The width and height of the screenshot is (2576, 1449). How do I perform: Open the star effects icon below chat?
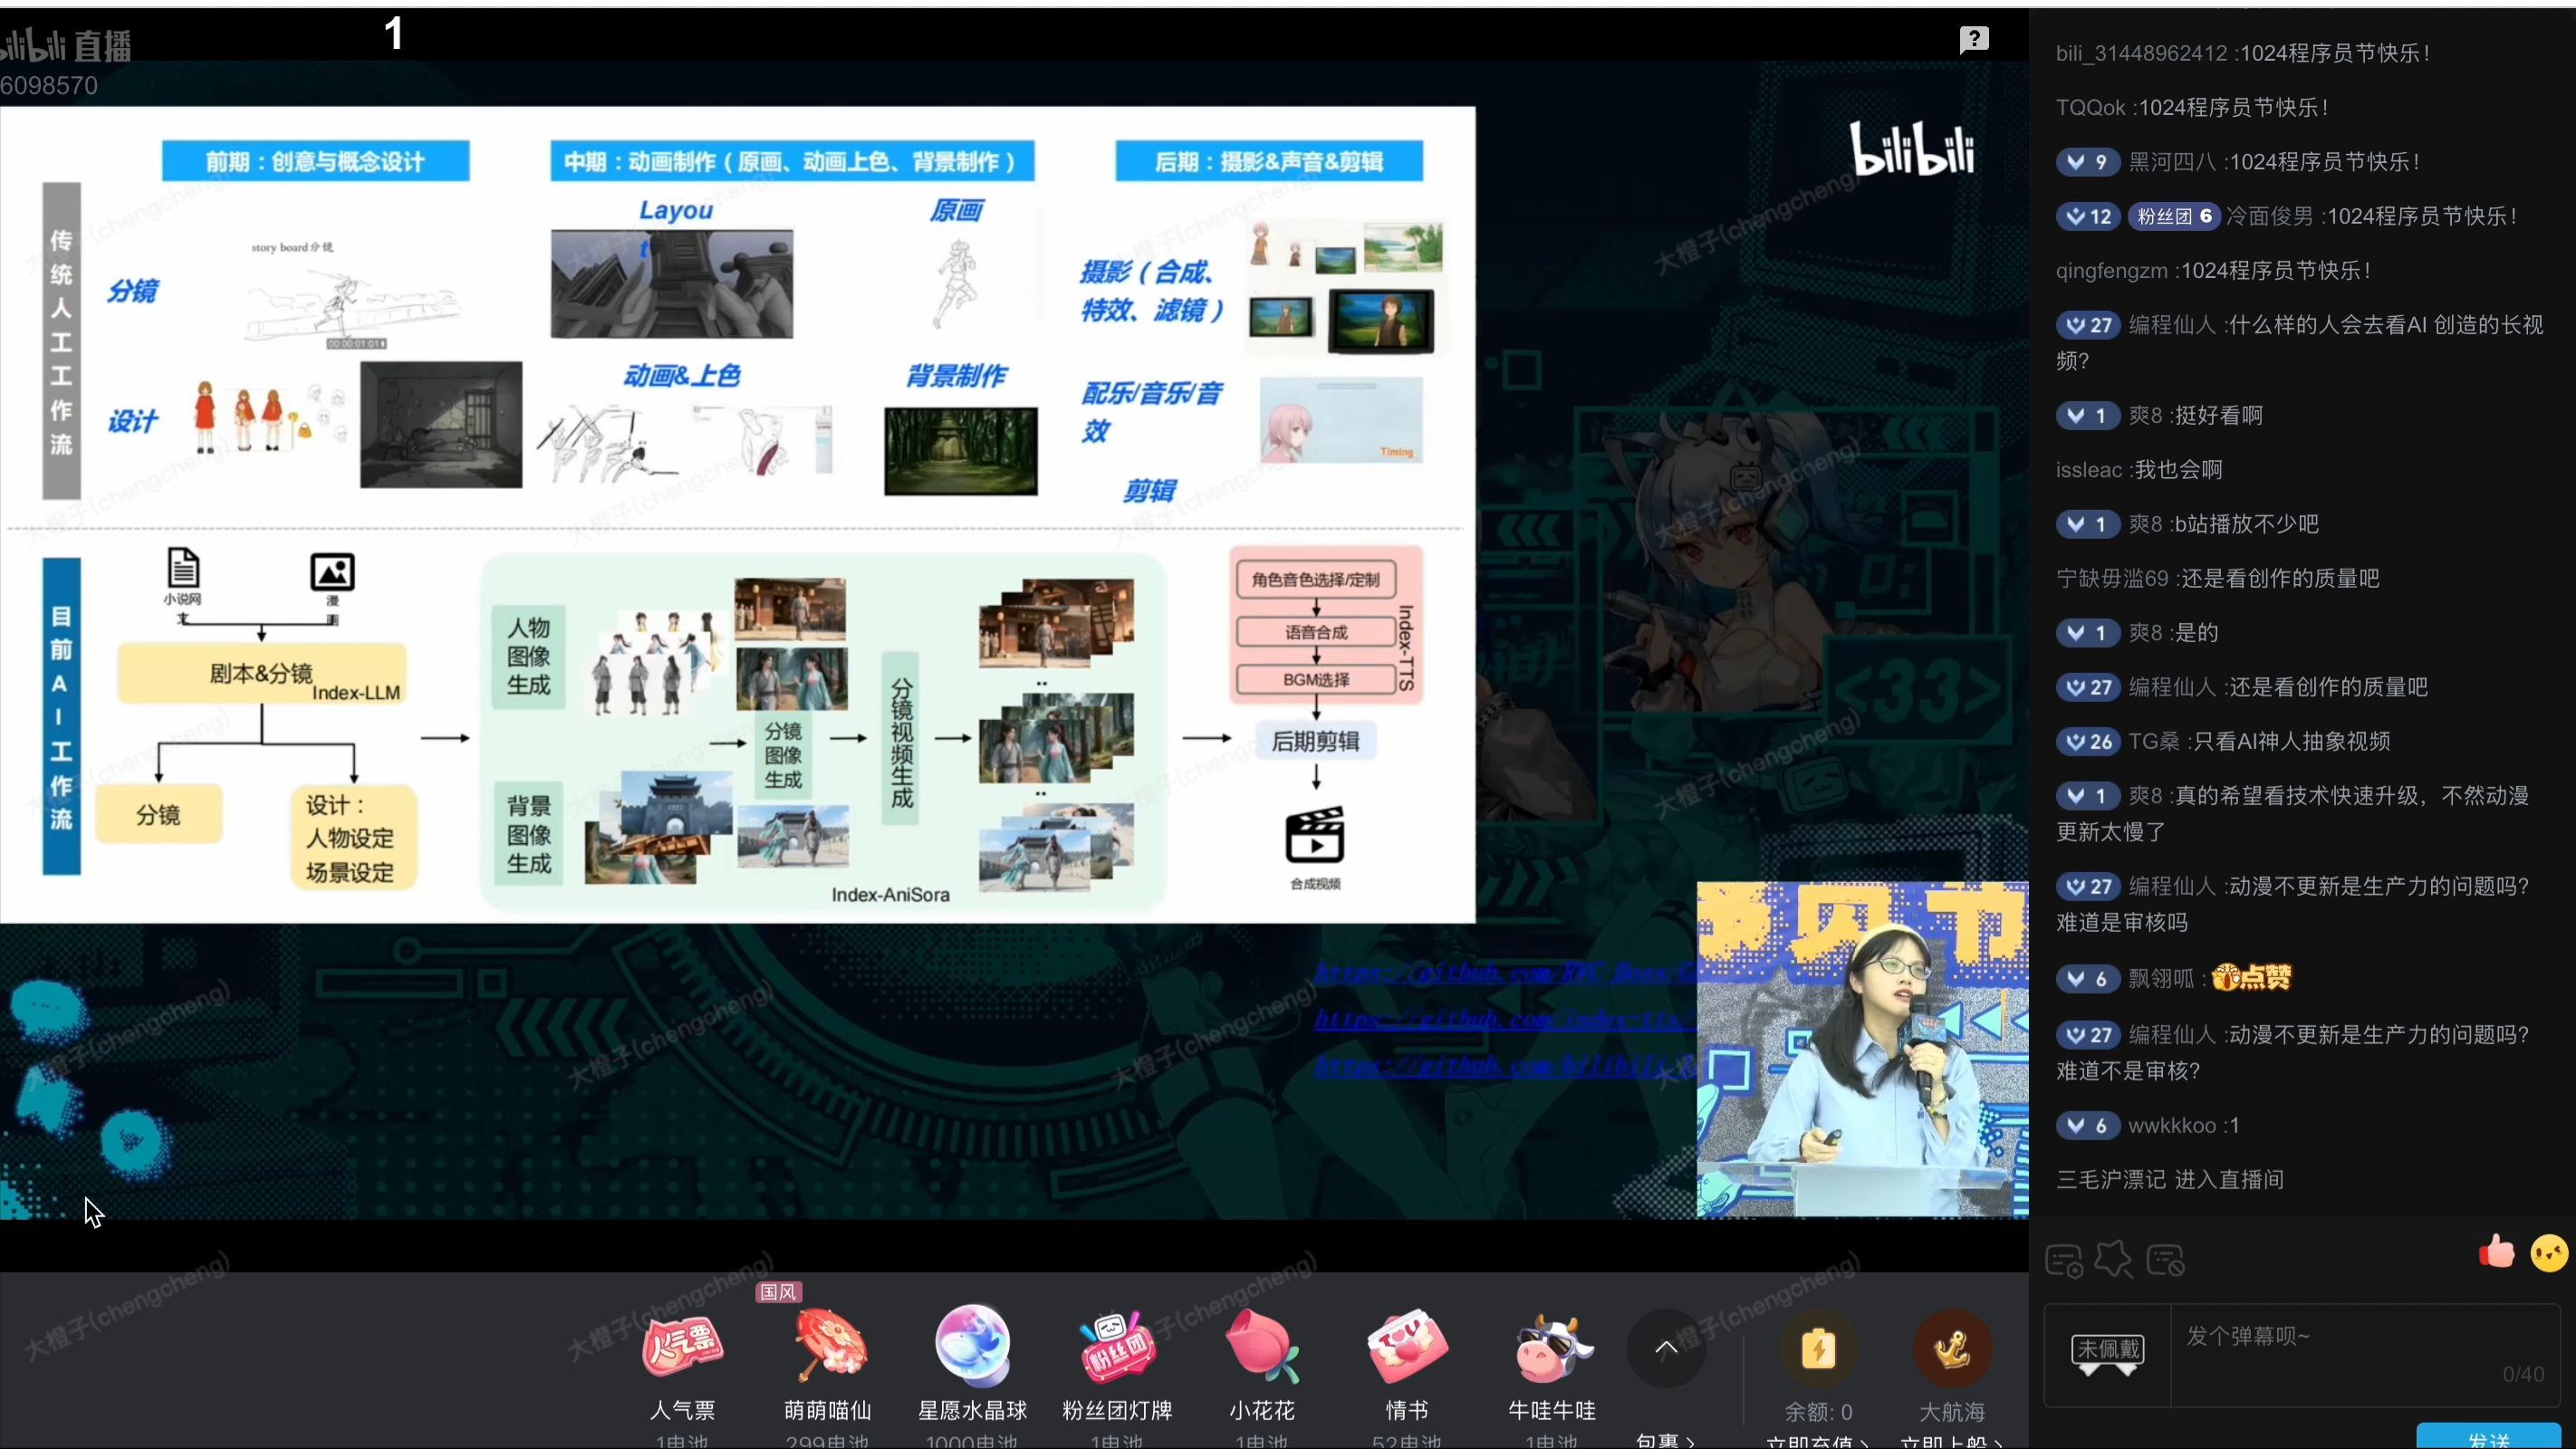pos(2113,1259)
